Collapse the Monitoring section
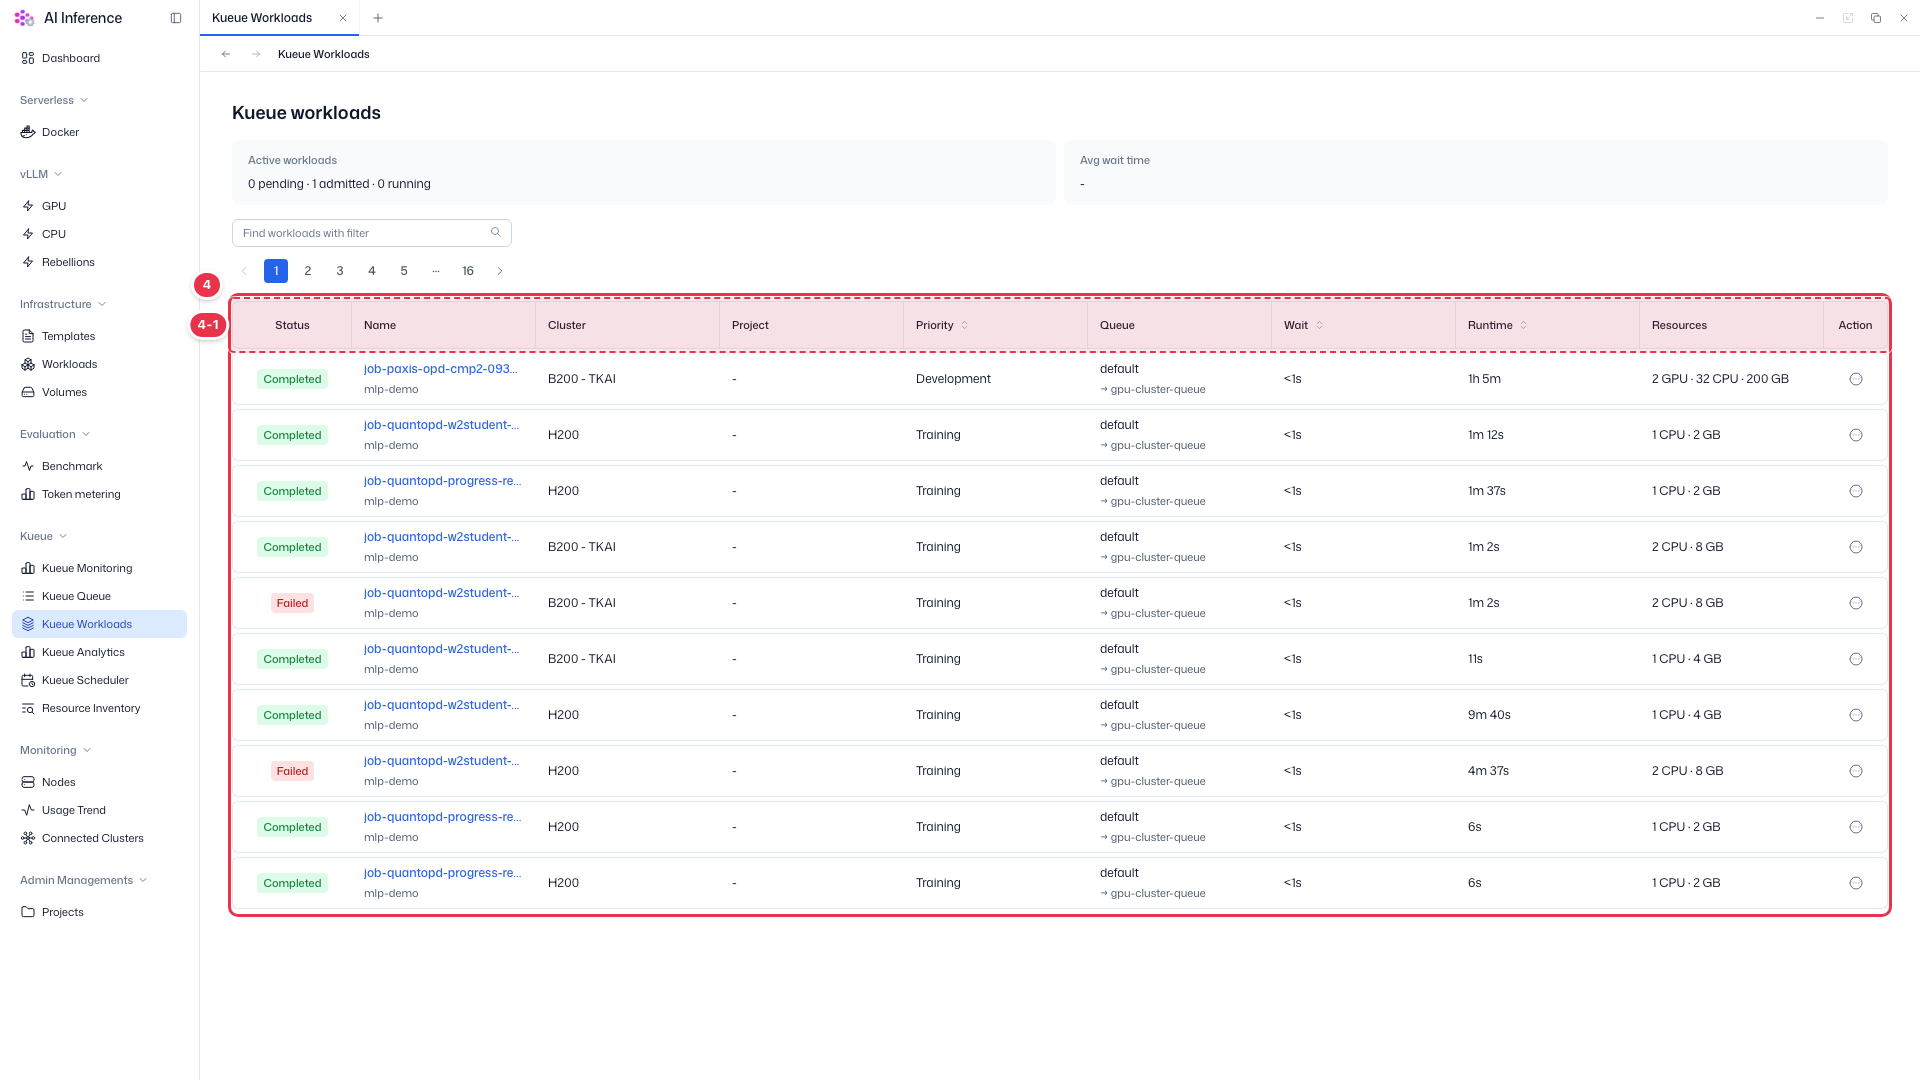 coord(56,750)
